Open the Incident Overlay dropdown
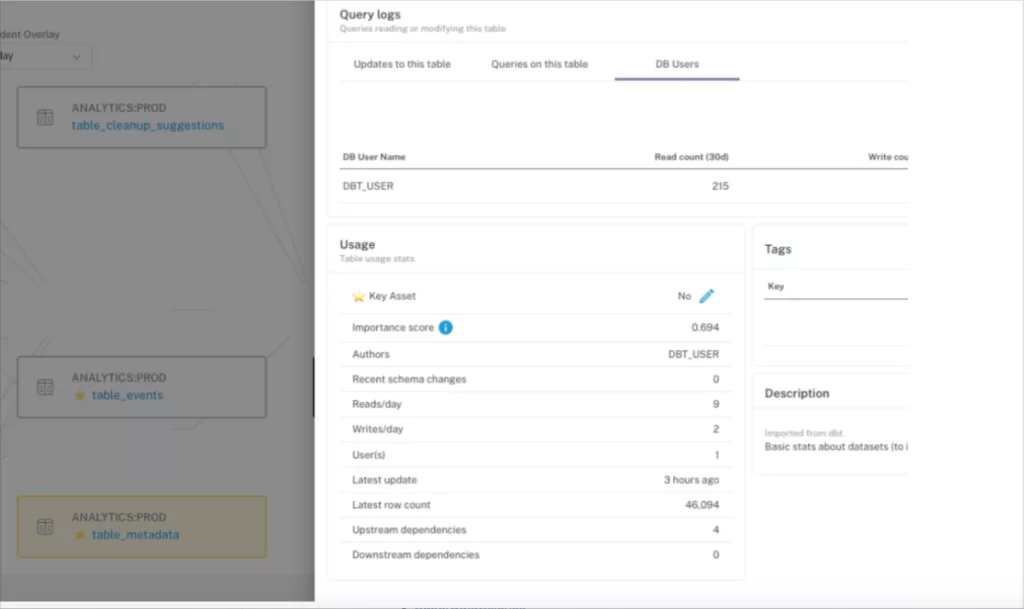 [42, 57]
